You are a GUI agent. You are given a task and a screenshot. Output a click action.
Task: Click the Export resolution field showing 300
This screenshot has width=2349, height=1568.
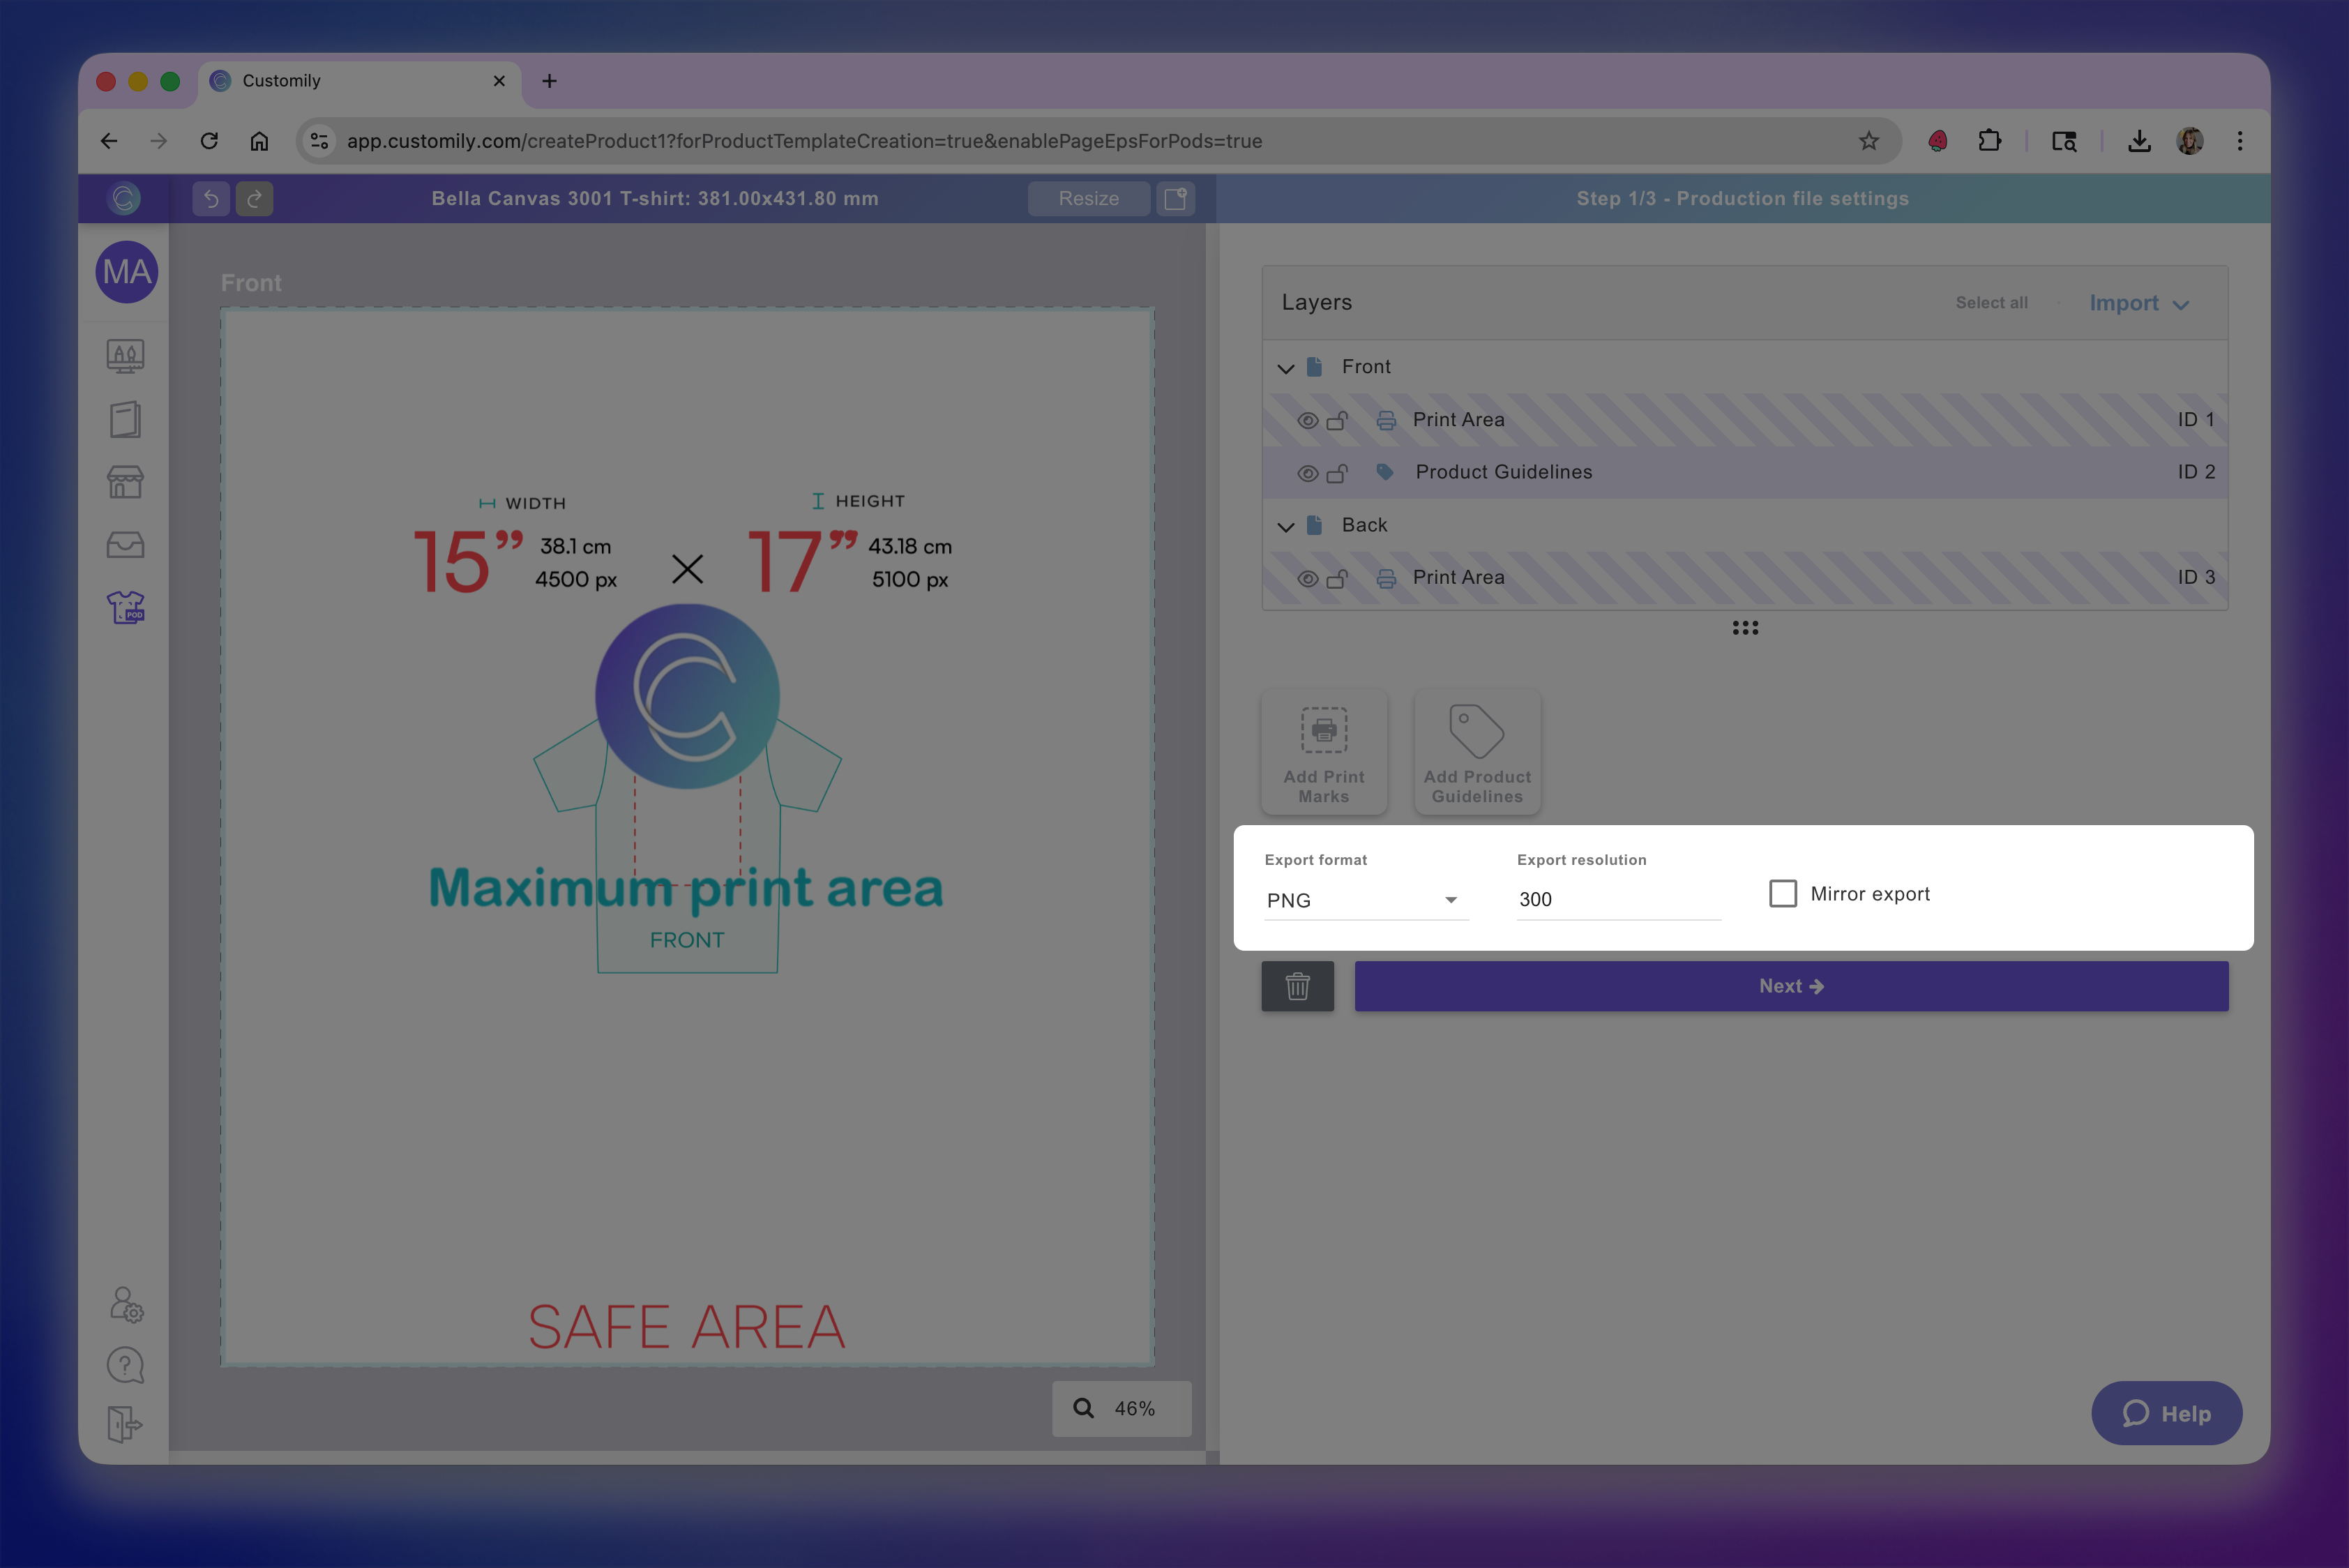(x=1619, y=899)
